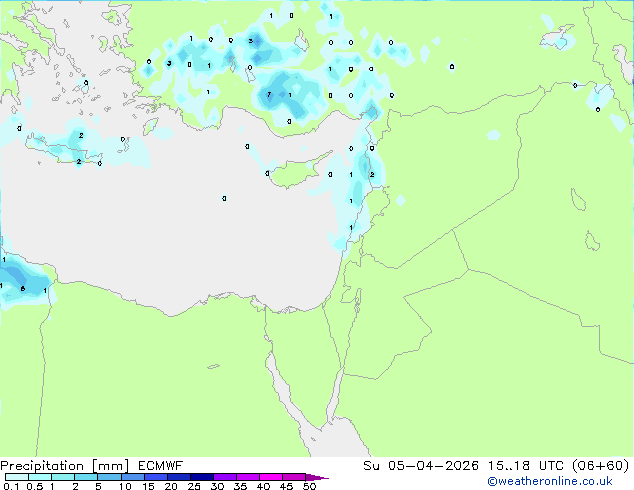
Task: Click the 25 to 30 mm legend swatch
Action: click(201, 477)
